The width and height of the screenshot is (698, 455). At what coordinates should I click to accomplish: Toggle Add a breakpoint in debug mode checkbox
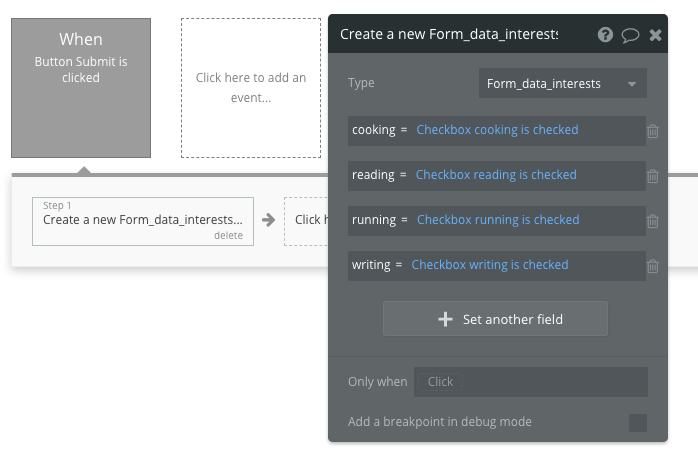click(637, 422)
